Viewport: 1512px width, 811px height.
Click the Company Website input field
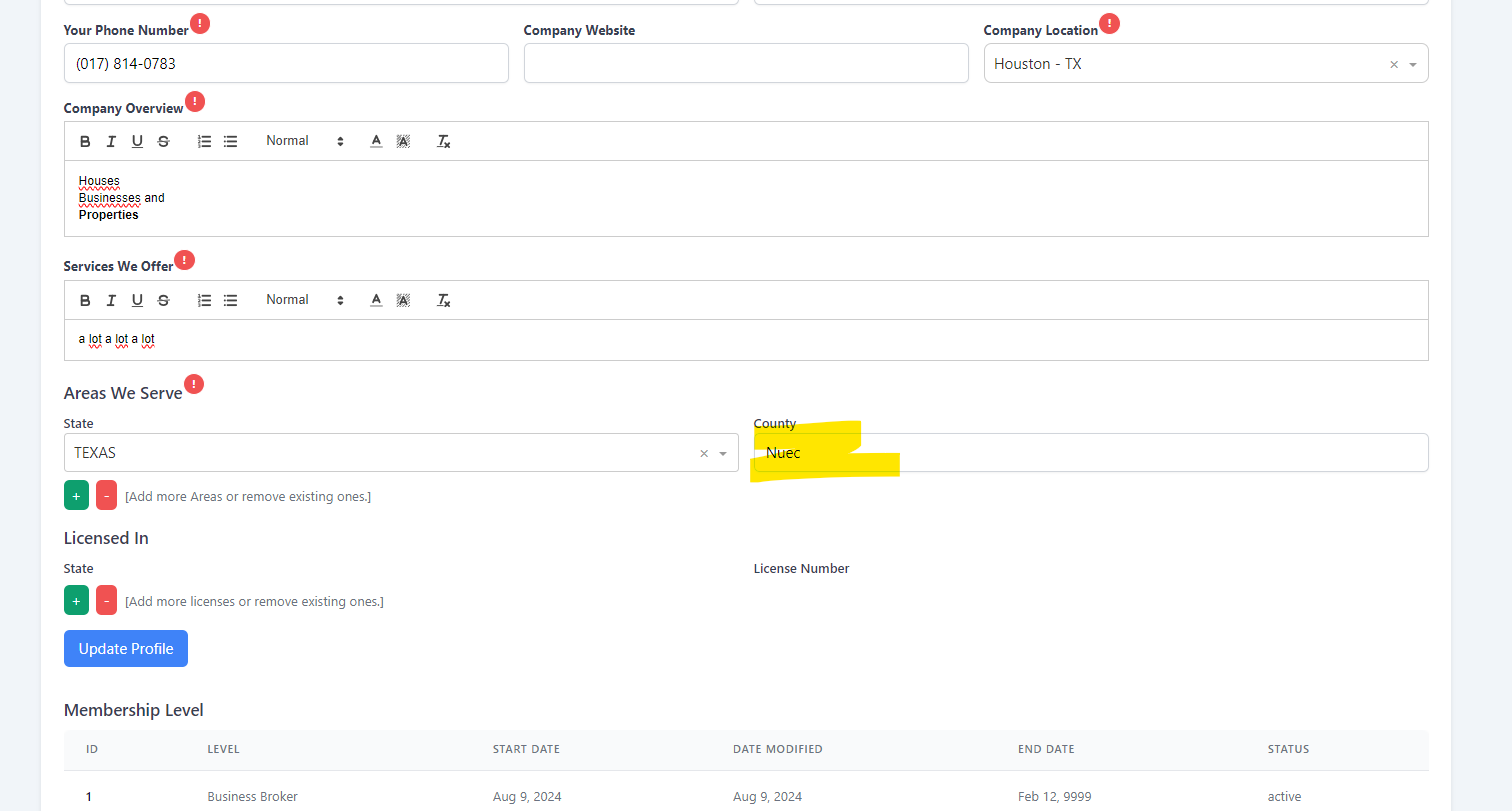click(x=746, y=63)
